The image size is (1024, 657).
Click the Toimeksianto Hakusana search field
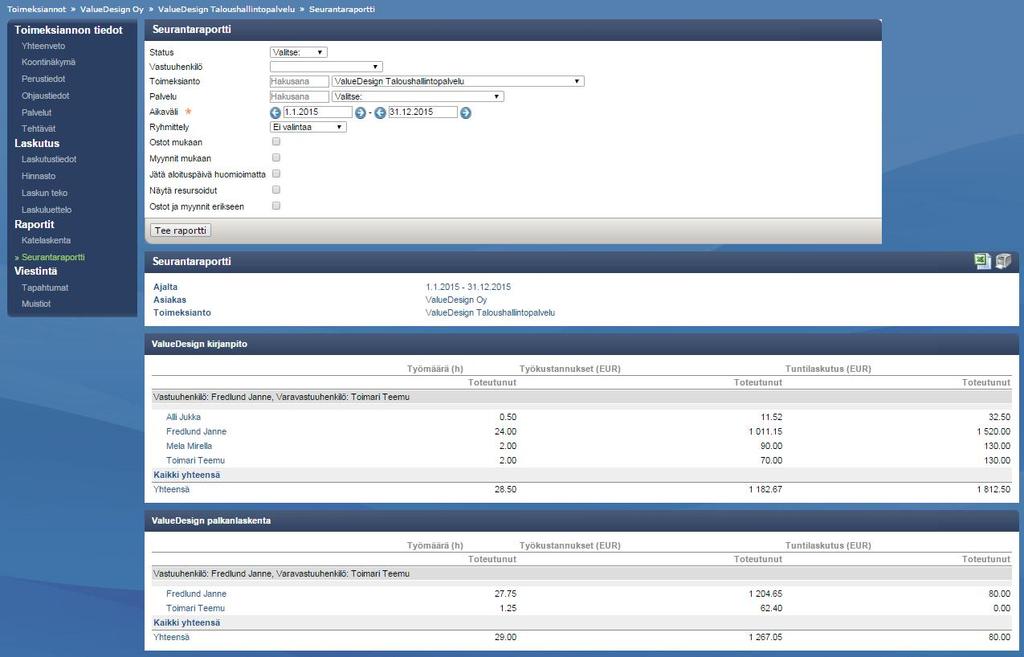tap(299, 82)
